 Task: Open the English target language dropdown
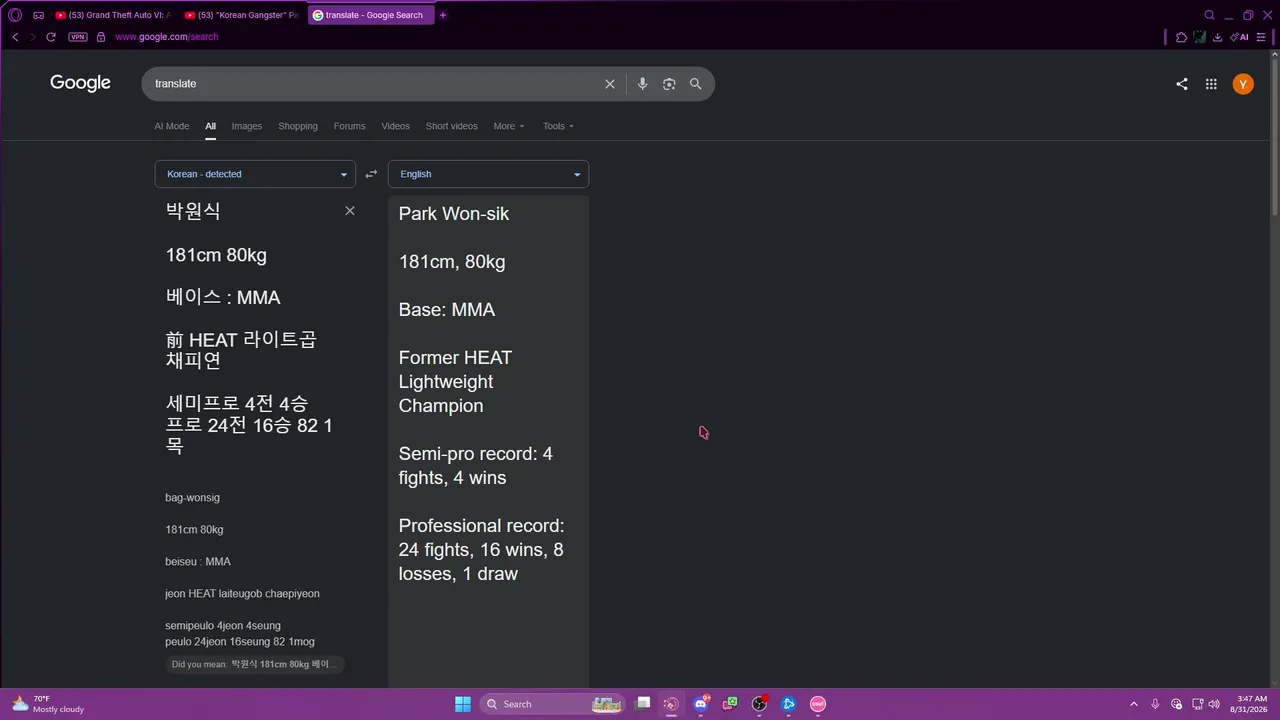pos(488,174)
